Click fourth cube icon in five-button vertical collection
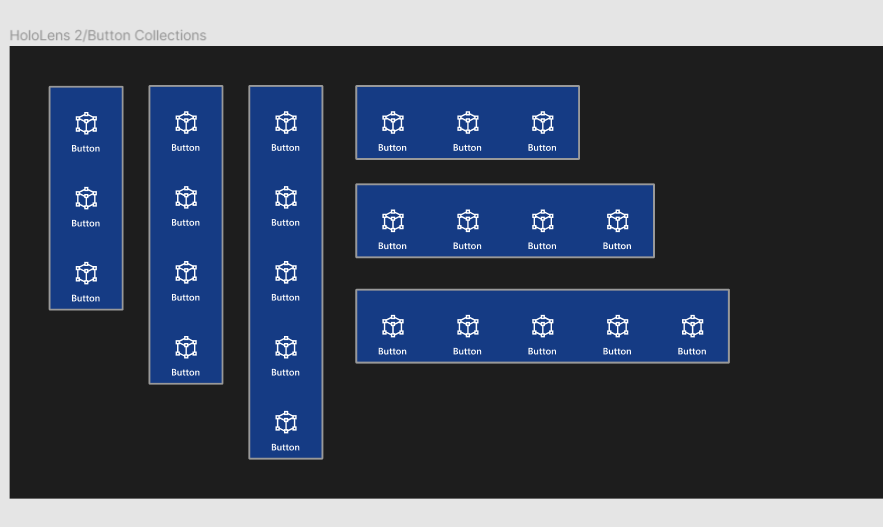This screenshot has width=883, height=527. pos(286,347)
